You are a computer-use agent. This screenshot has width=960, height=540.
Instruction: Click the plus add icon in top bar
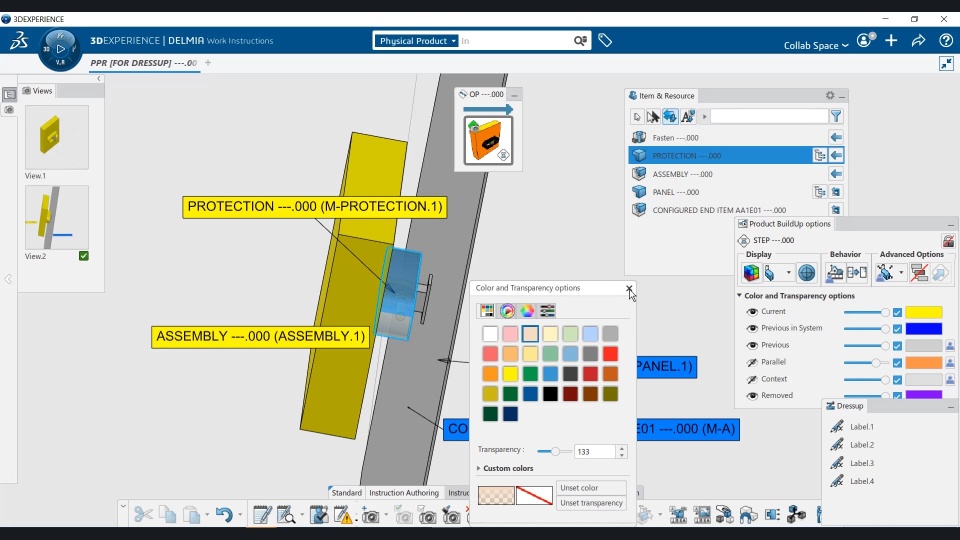[891, 40]
